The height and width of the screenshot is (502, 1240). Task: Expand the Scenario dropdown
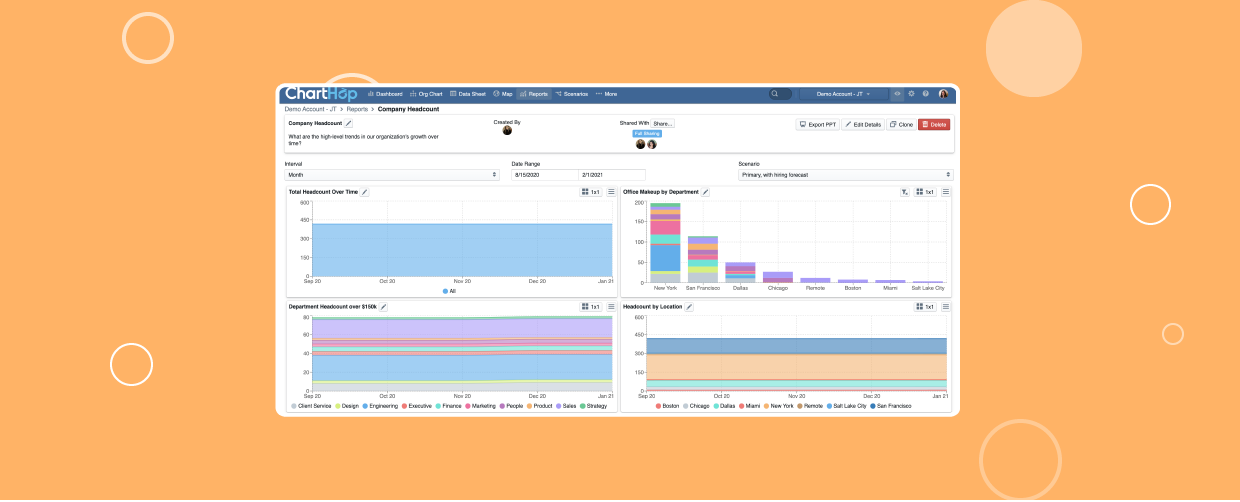pyautogui.click(x=846, y=175)
